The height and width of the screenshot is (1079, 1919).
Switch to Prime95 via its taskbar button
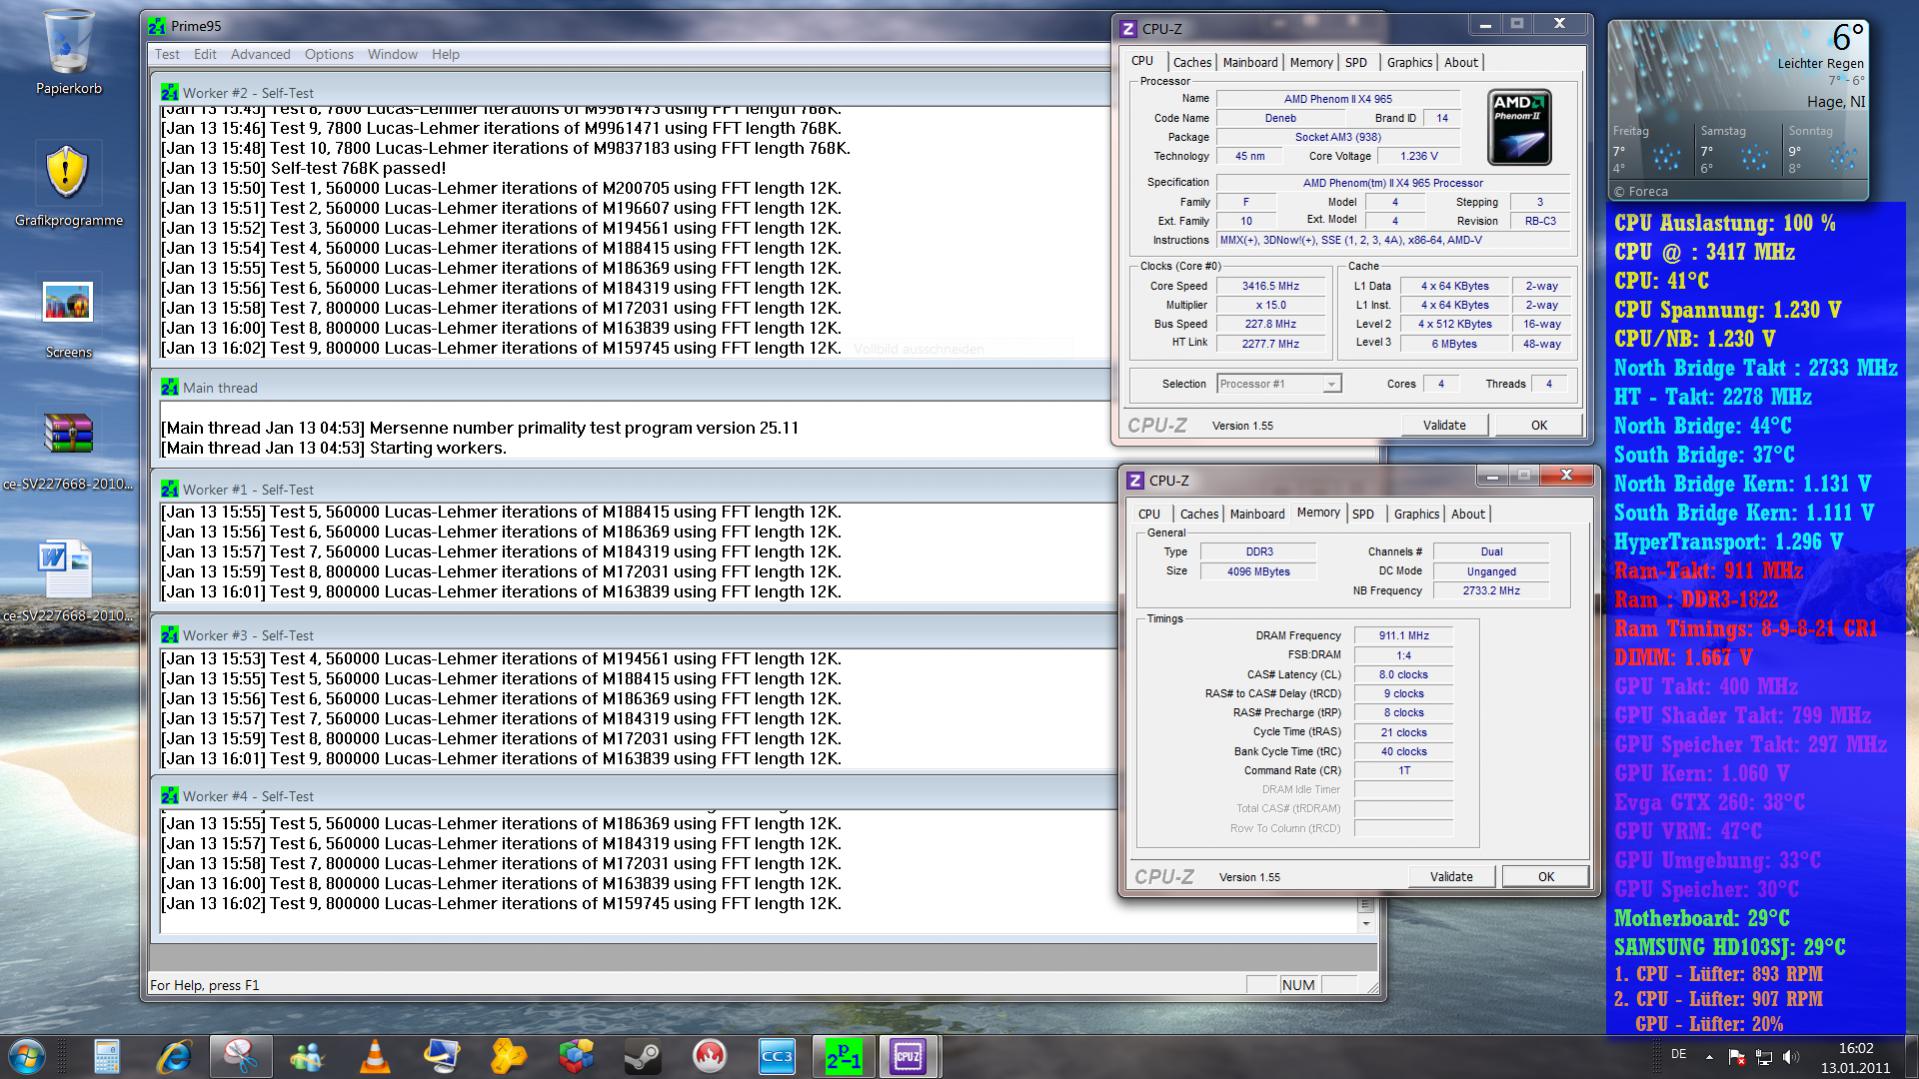pos(843,1056)
